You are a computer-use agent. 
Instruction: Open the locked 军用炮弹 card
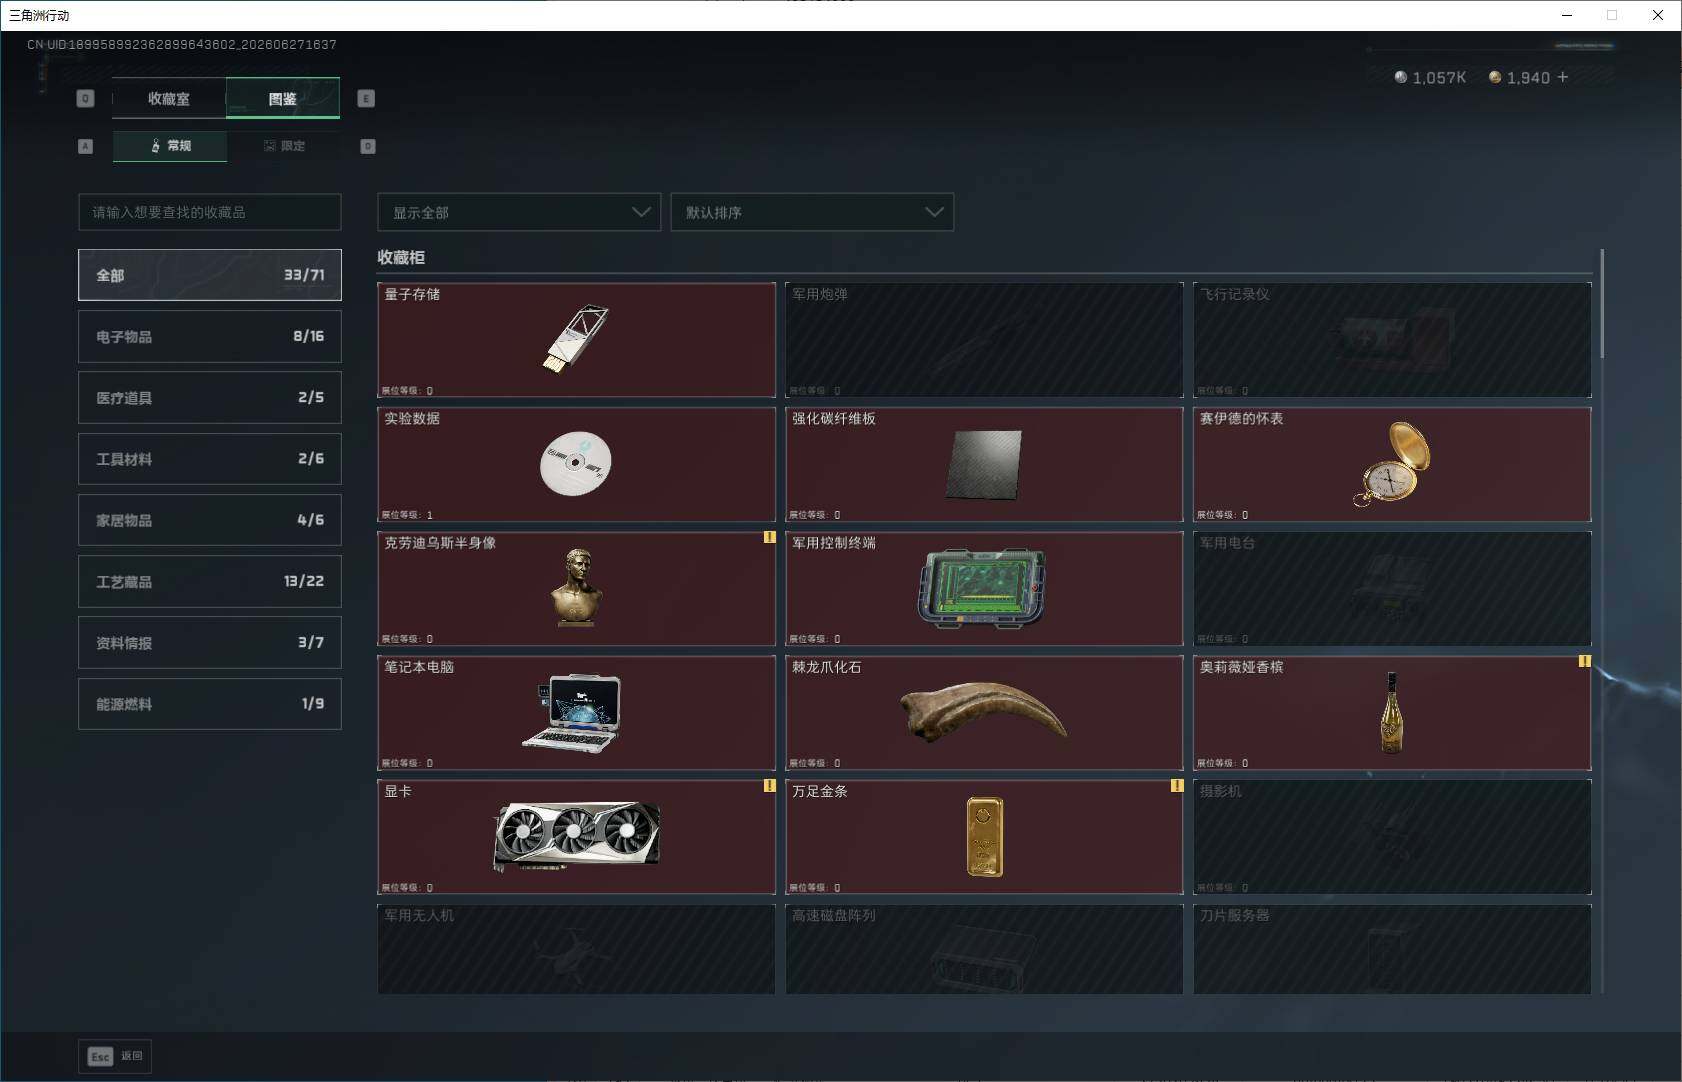tap(984, 340)
